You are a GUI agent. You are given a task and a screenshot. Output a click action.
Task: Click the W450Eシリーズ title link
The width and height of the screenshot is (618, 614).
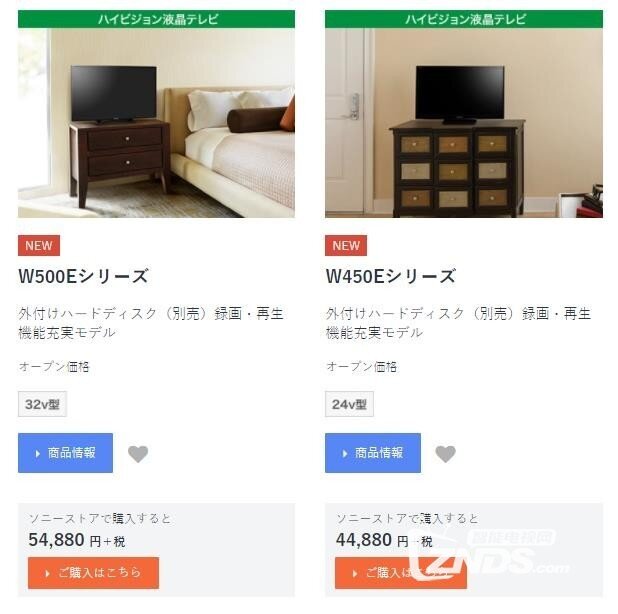click(391, 276)
